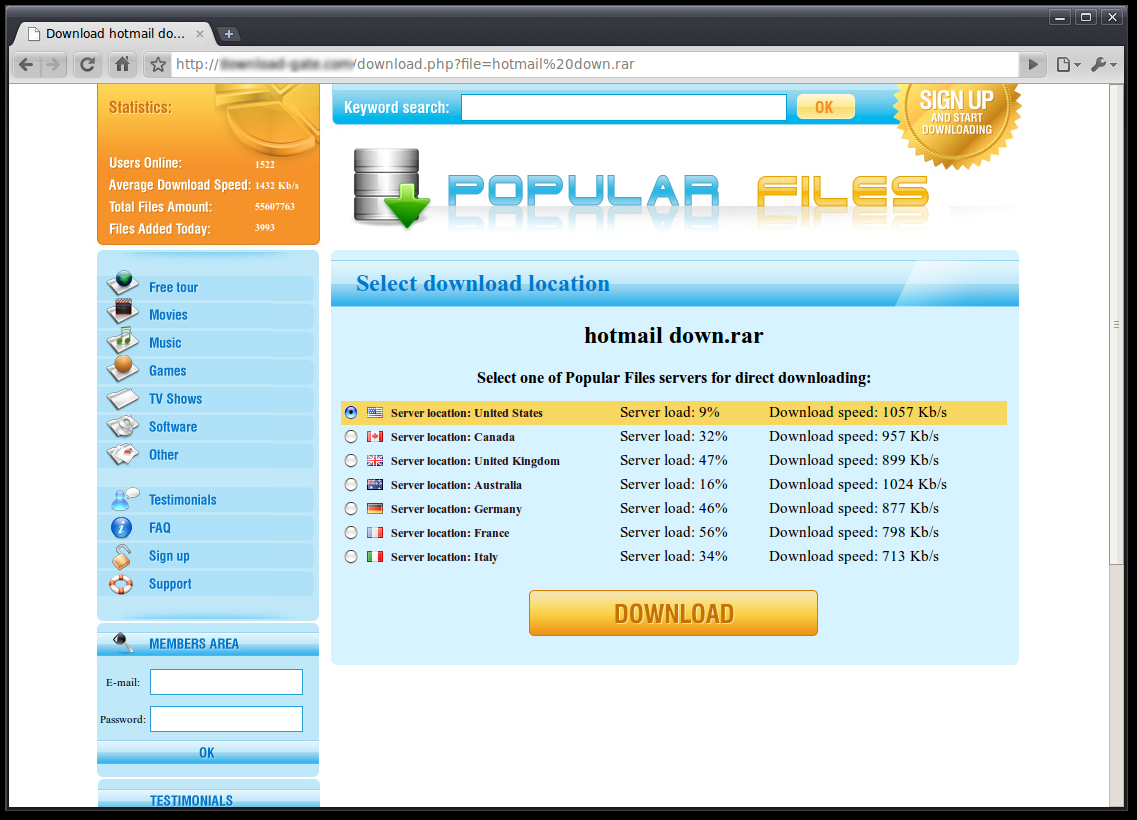Click the TV Shows icon
Viewport: 1137px width, 820px height.
[123, 398]
